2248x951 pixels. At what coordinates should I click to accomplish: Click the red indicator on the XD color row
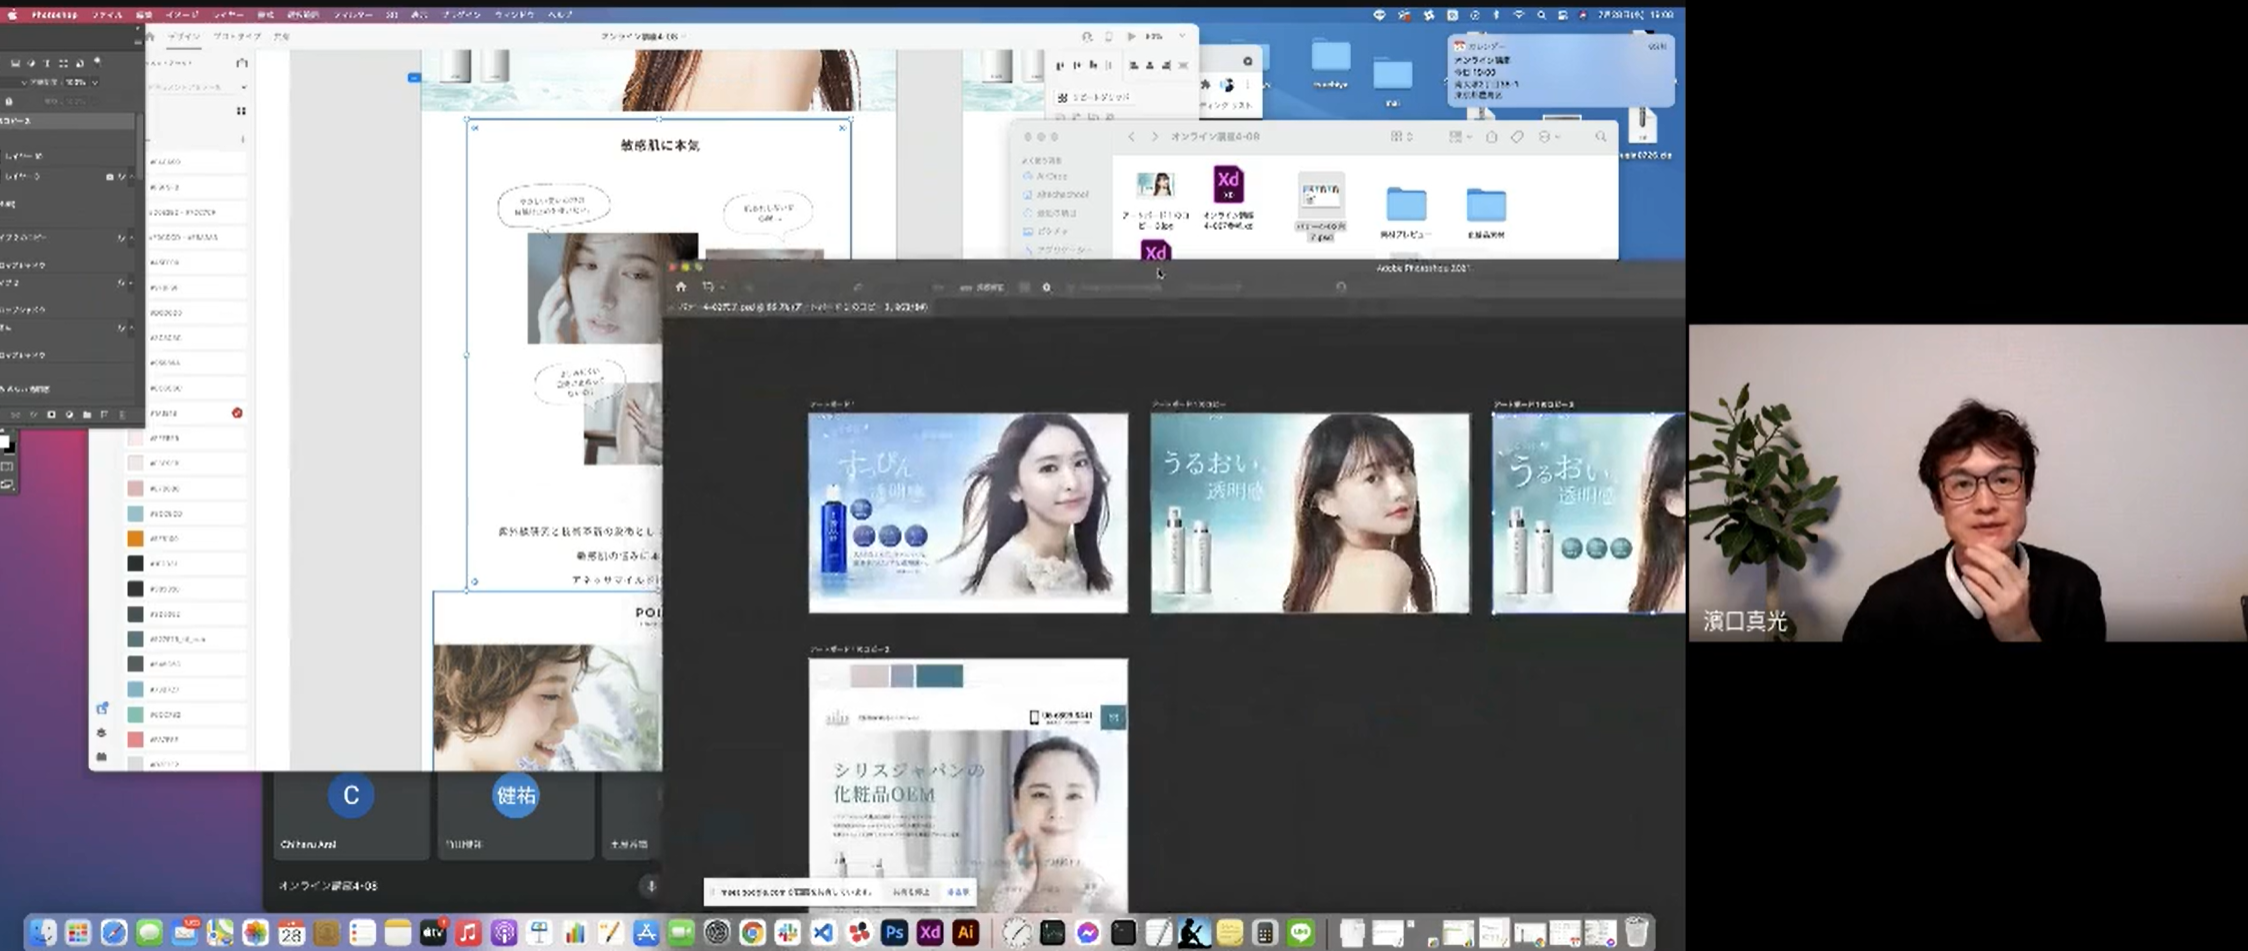[x=237, y=413]
